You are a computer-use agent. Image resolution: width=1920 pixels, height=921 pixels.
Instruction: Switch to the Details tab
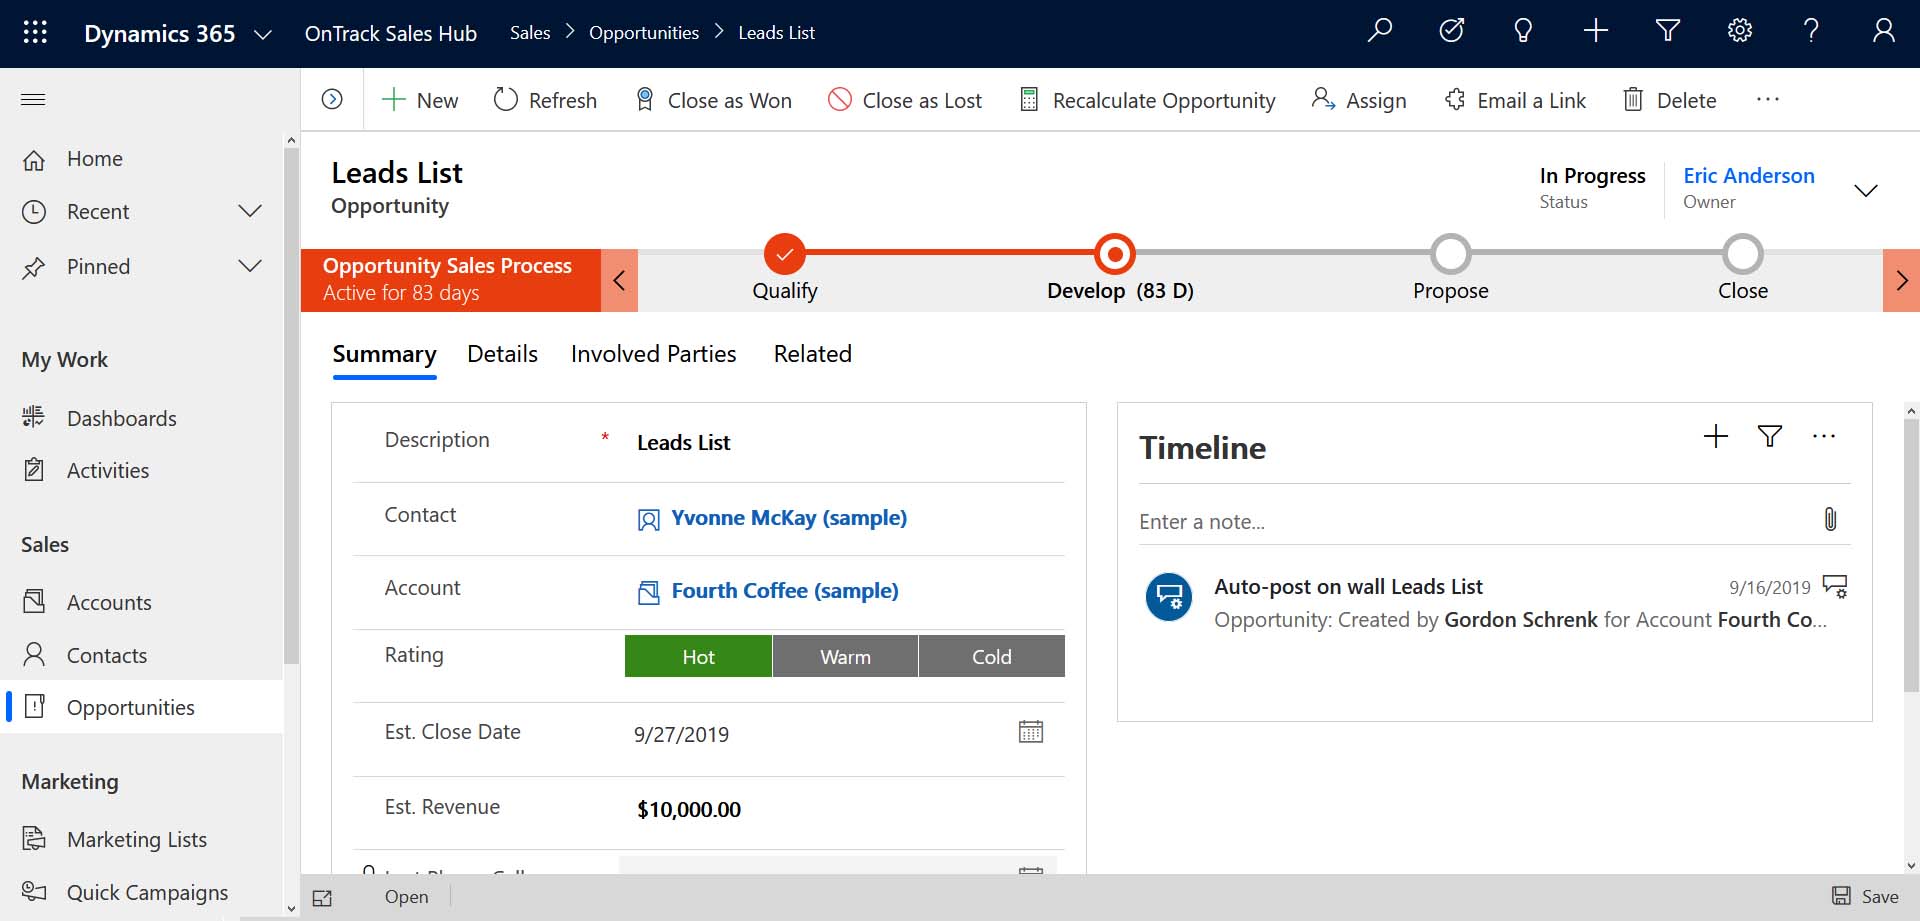[502, 354]
